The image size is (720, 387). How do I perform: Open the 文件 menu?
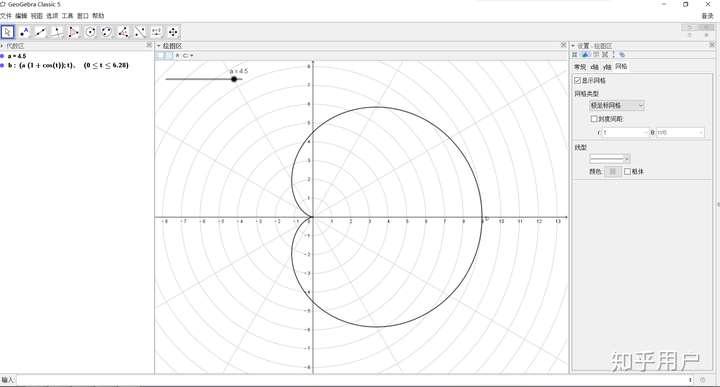click(6, 16)
